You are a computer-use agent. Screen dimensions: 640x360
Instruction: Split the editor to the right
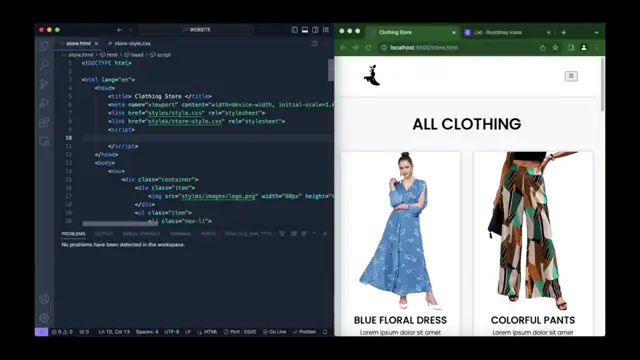(314, 43)
